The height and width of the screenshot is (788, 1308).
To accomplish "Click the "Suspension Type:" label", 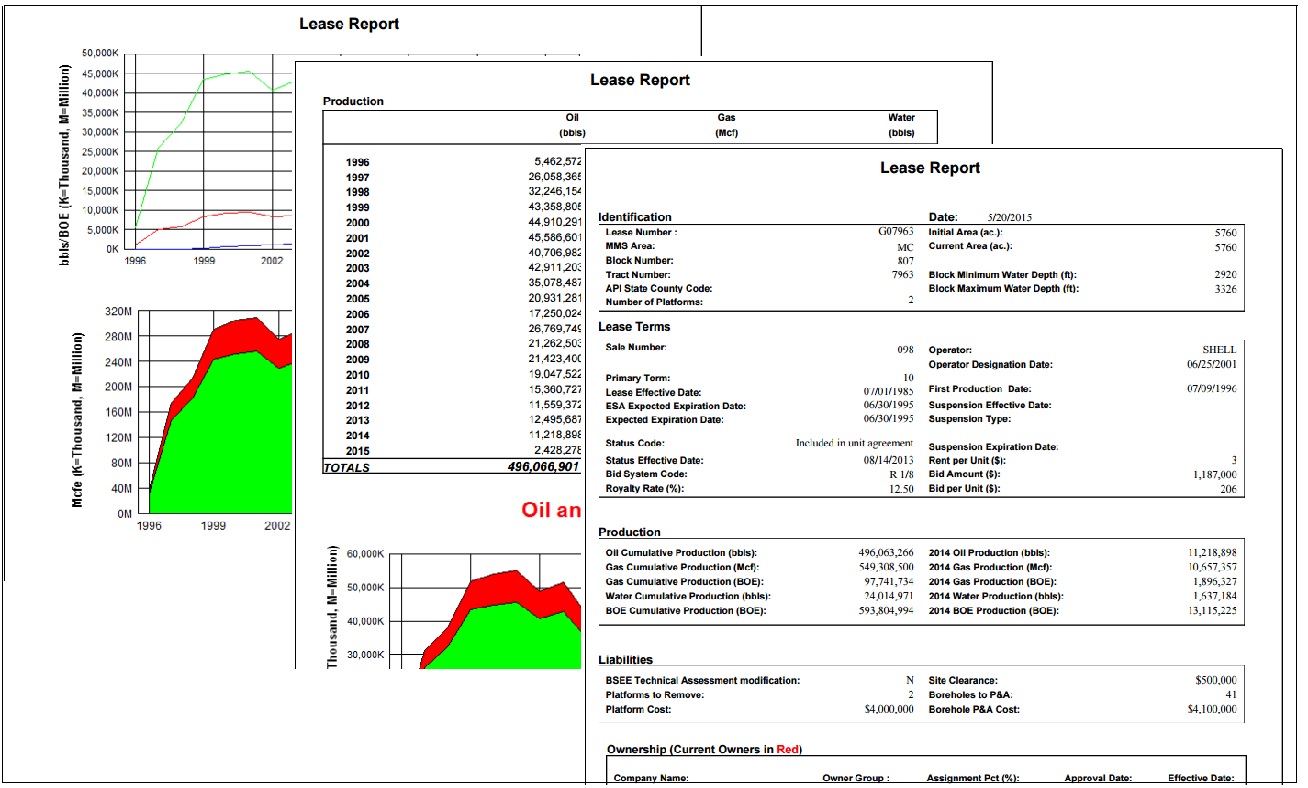I will click(969, 419).
